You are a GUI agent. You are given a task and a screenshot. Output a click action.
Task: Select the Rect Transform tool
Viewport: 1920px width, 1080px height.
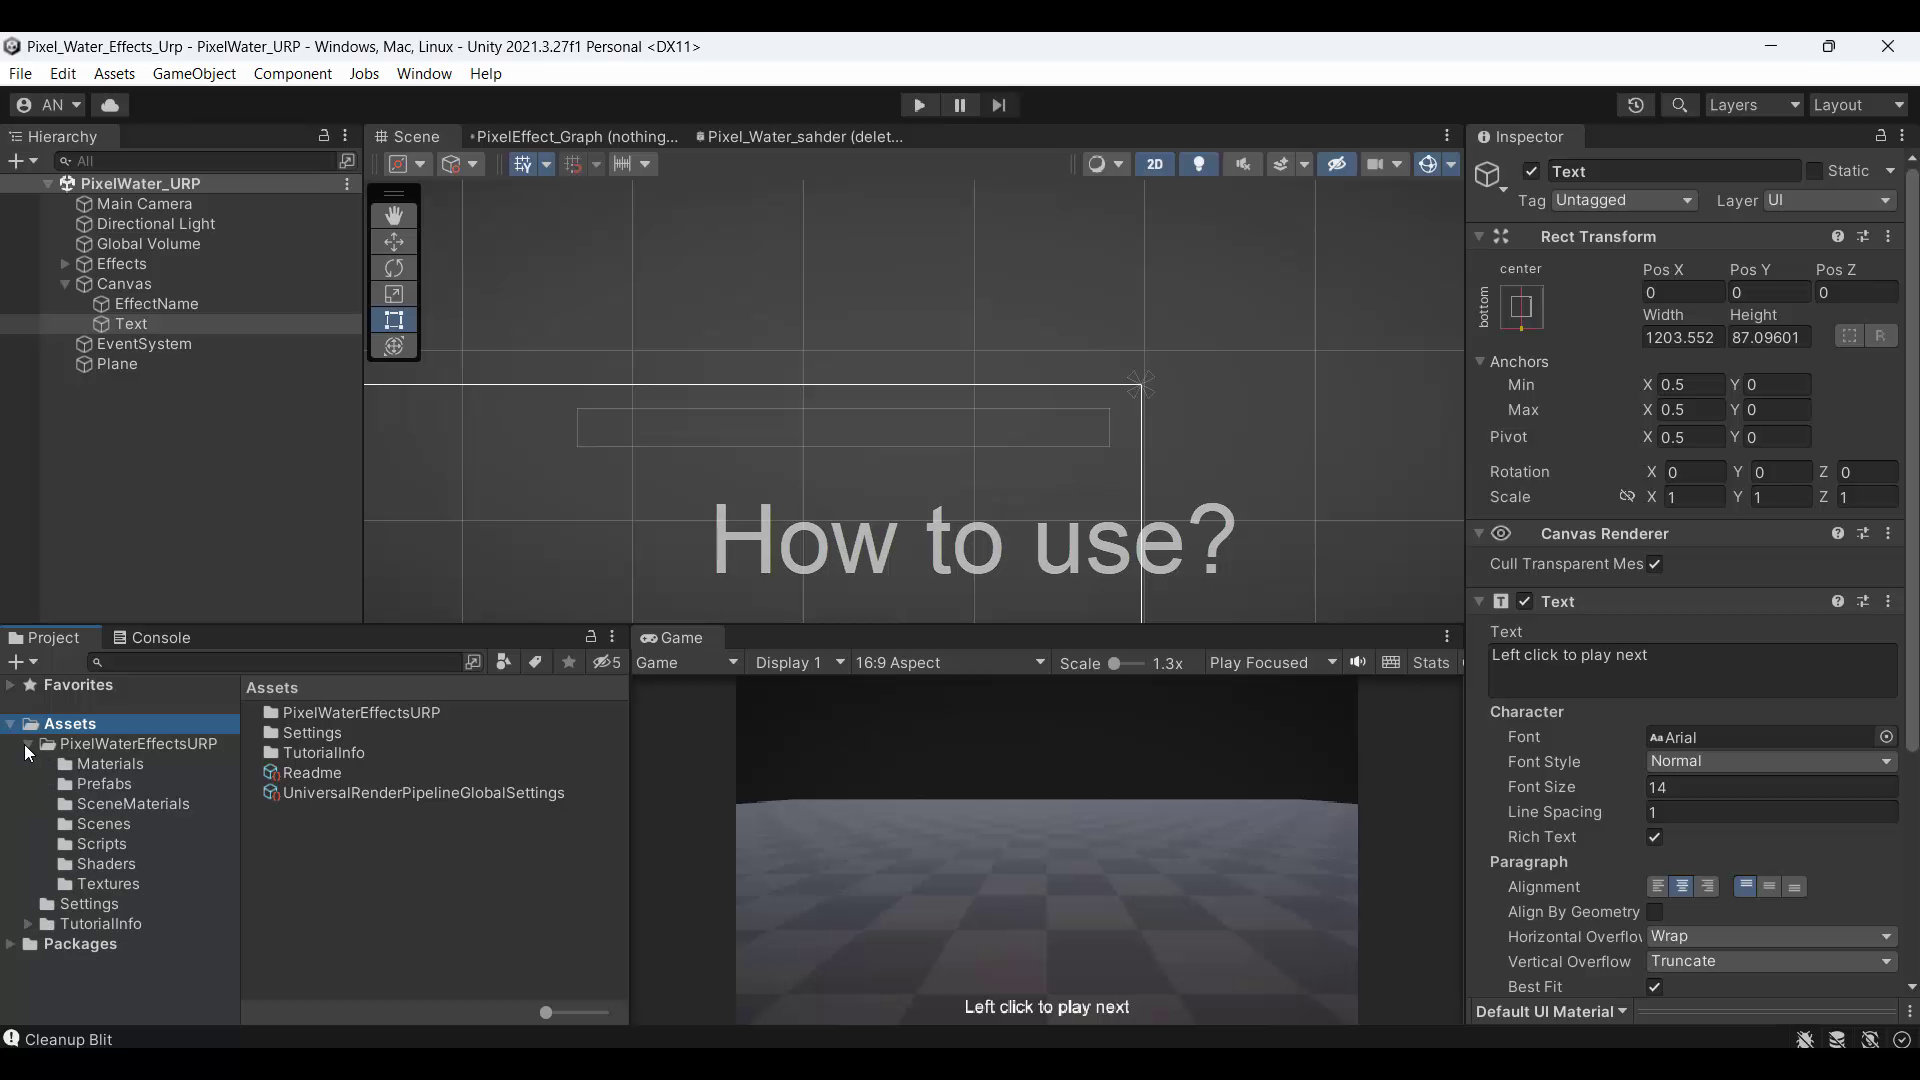[x=393, y=320]
